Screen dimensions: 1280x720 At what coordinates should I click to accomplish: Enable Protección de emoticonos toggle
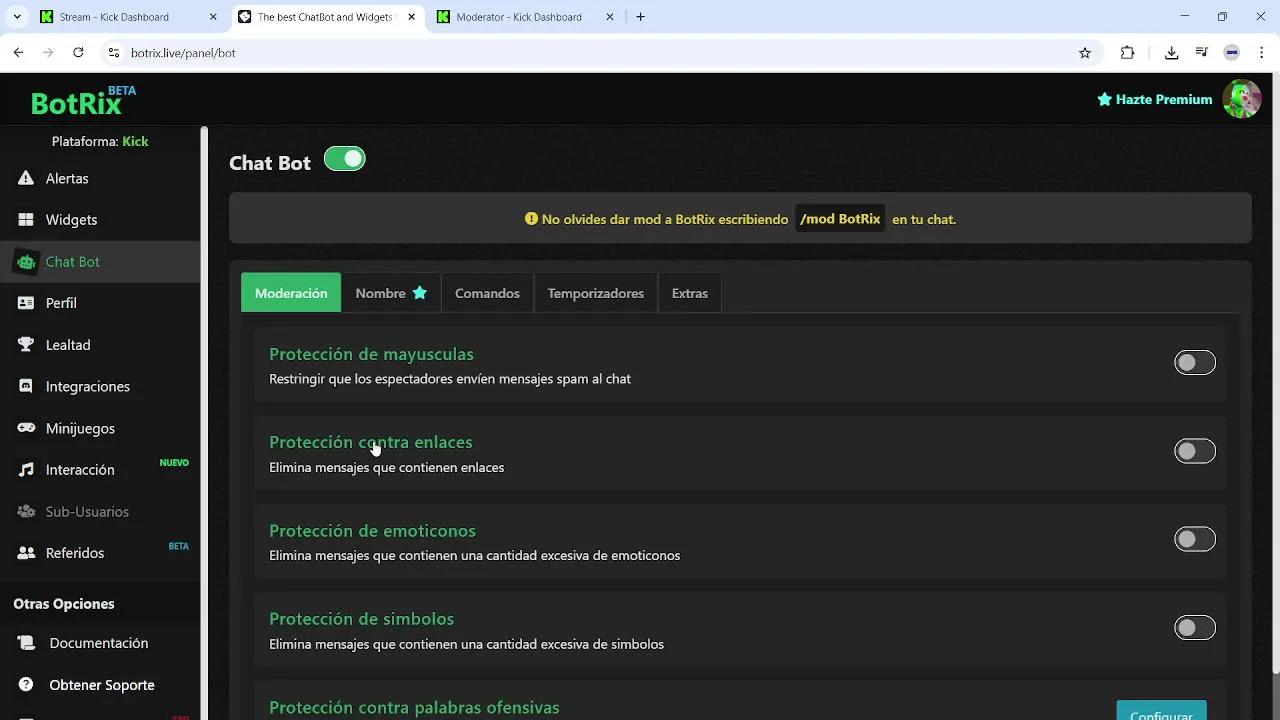pos(1195,540)
